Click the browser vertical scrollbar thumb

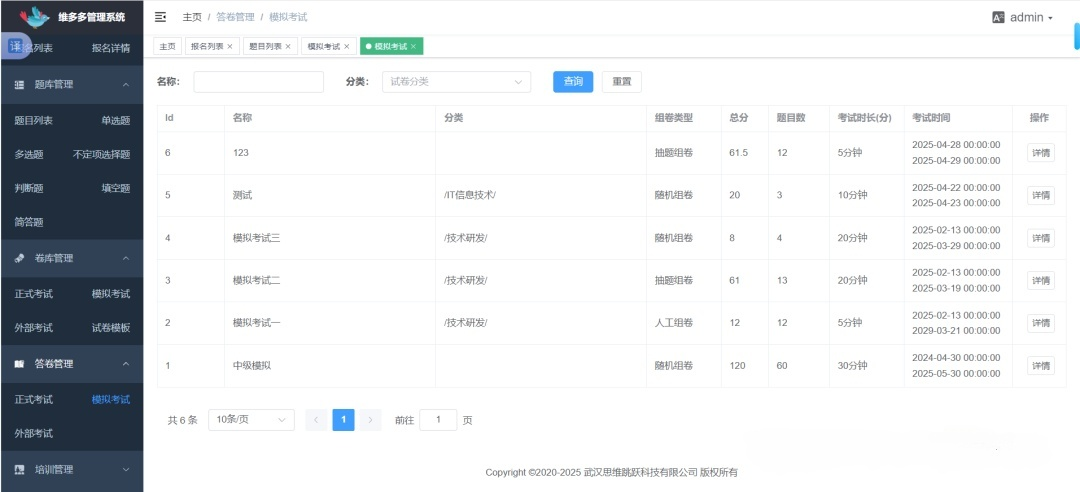point(1077,36)
